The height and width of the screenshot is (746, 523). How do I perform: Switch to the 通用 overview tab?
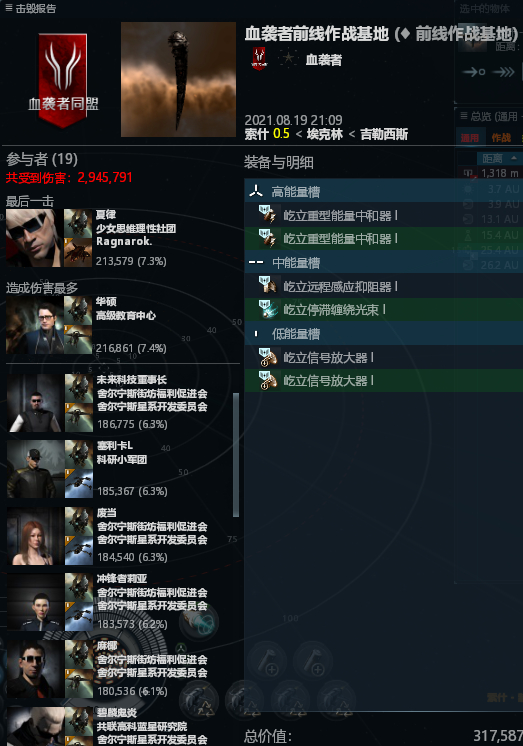470,138
